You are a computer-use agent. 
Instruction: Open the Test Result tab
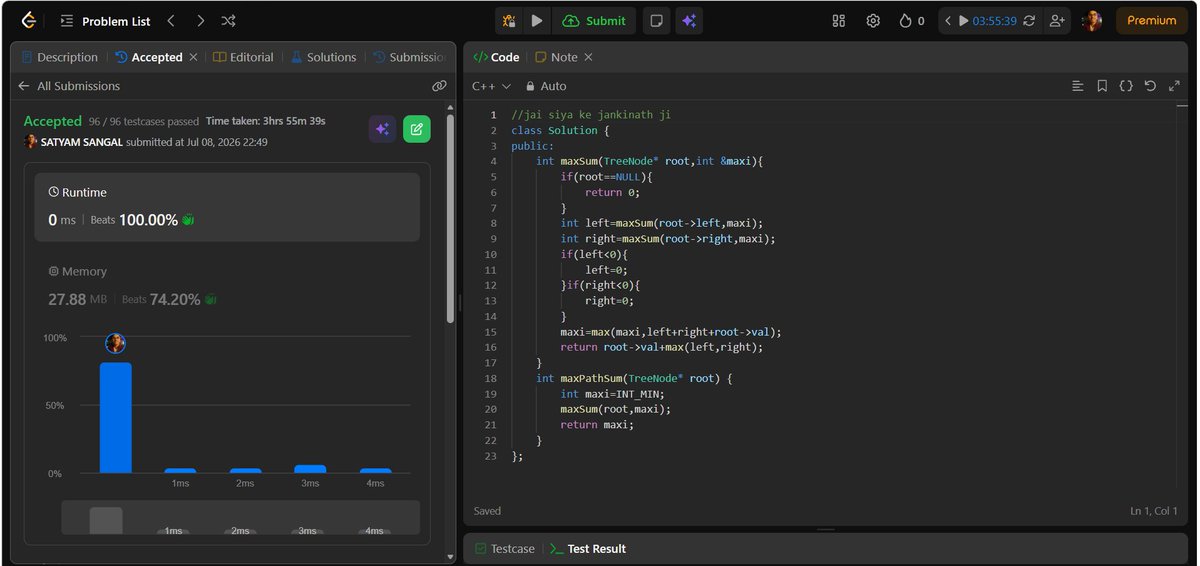tap(588, 549)
